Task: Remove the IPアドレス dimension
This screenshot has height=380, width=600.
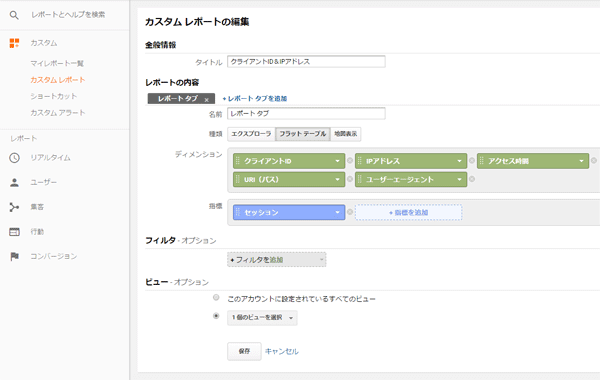Action: (x=472, y=161)
